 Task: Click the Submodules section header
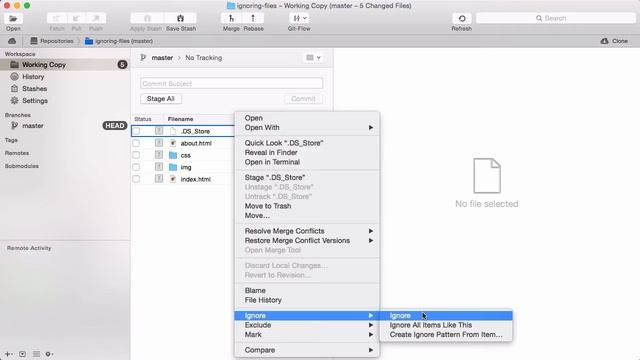[x=22, y=166]
